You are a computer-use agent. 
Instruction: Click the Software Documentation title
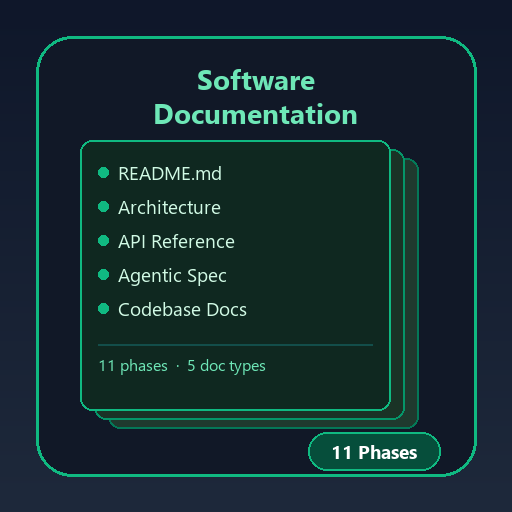click(x=256, y=98)
